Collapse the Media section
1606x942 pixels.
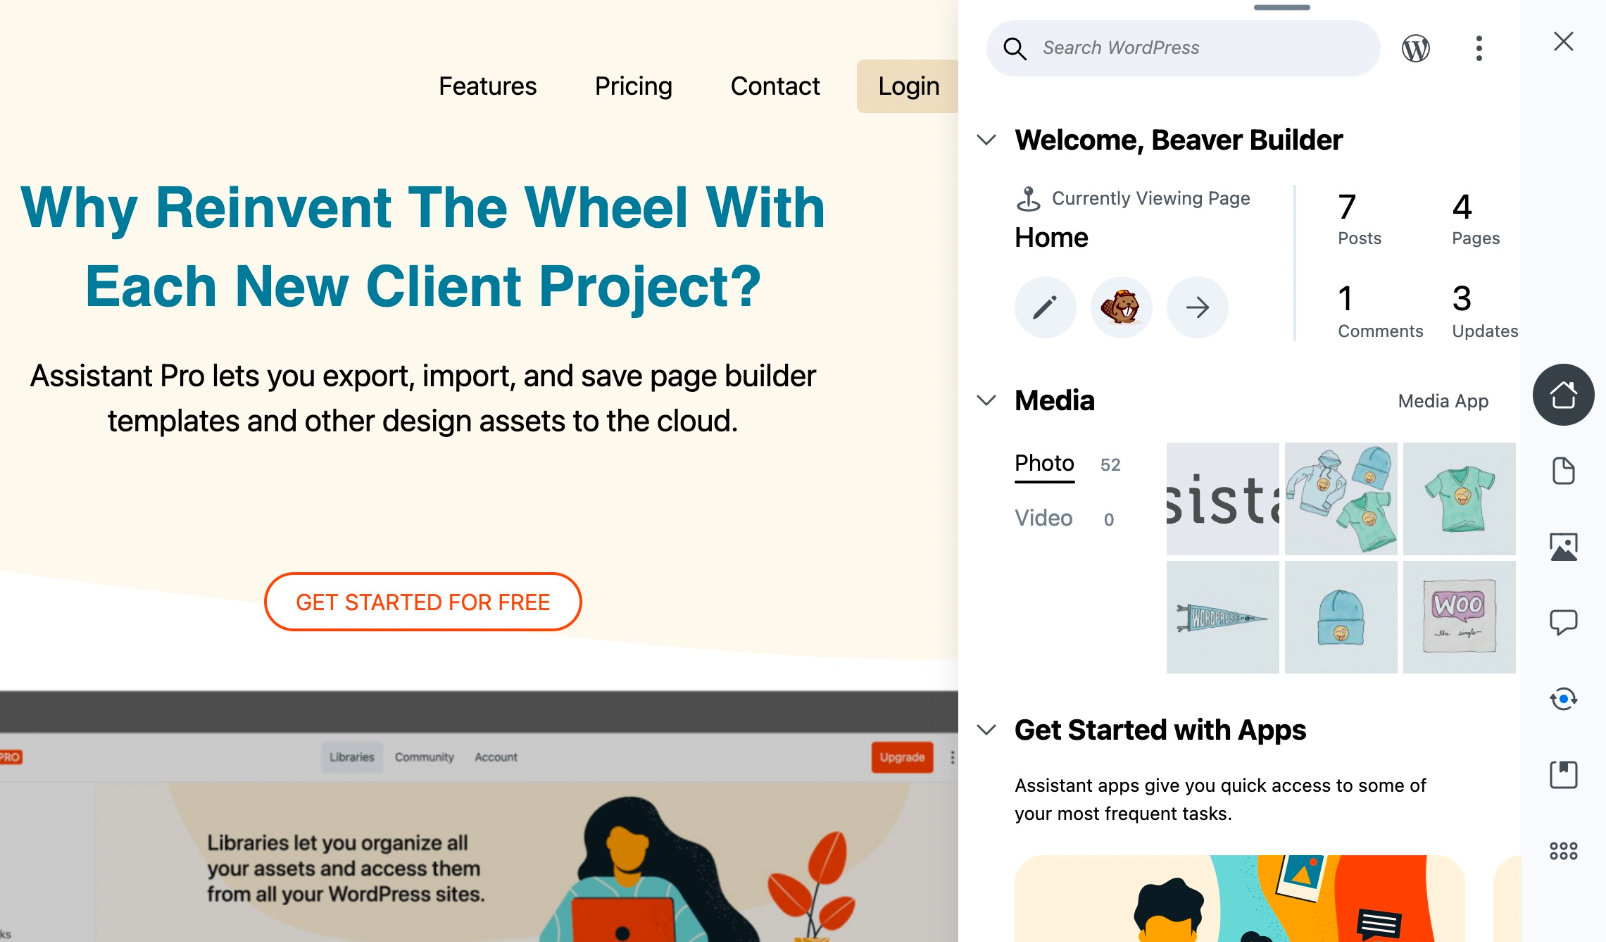[987, 401]
